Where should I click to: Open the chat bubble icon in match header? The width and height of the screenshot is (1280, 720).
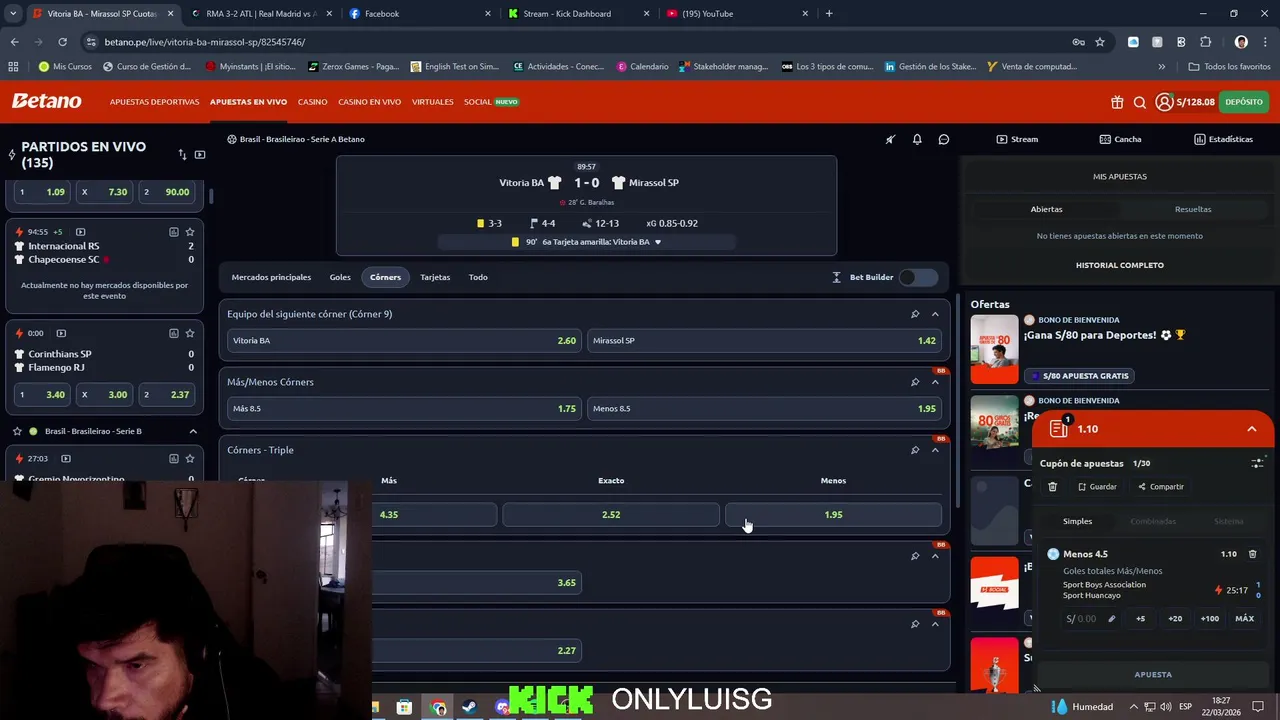pos(944,139)
